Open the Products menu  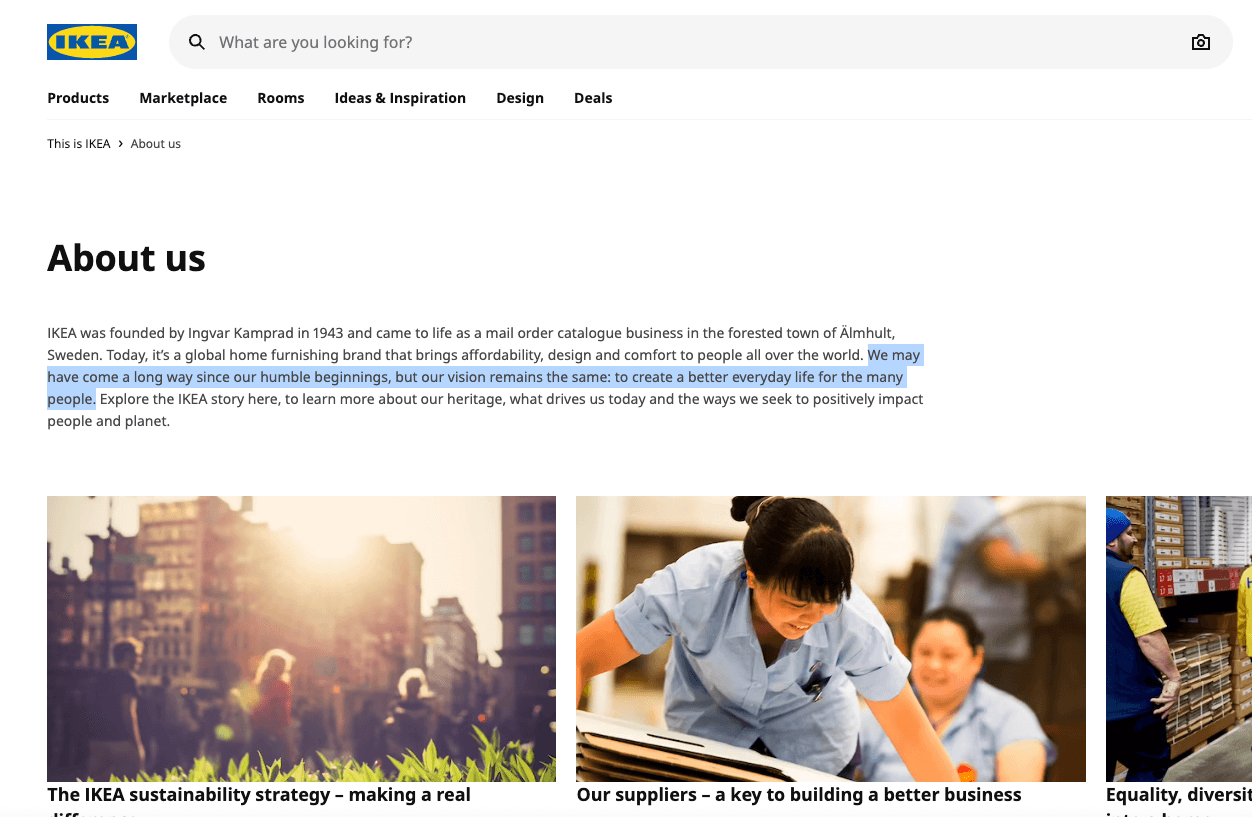coord(78,98)
